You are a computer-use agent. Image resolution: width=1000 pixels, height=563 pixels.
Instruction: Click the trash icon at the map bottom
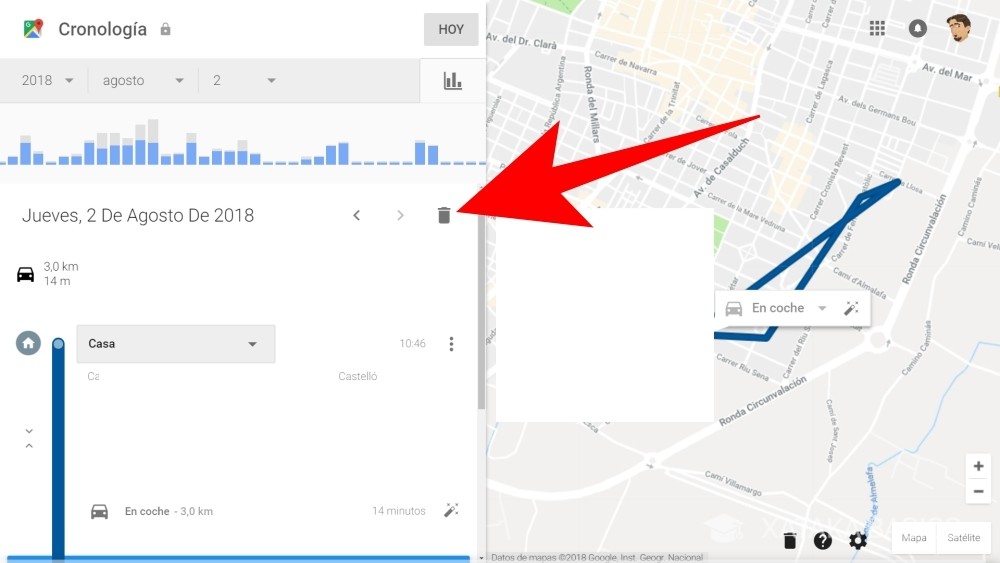click(790, 541)
